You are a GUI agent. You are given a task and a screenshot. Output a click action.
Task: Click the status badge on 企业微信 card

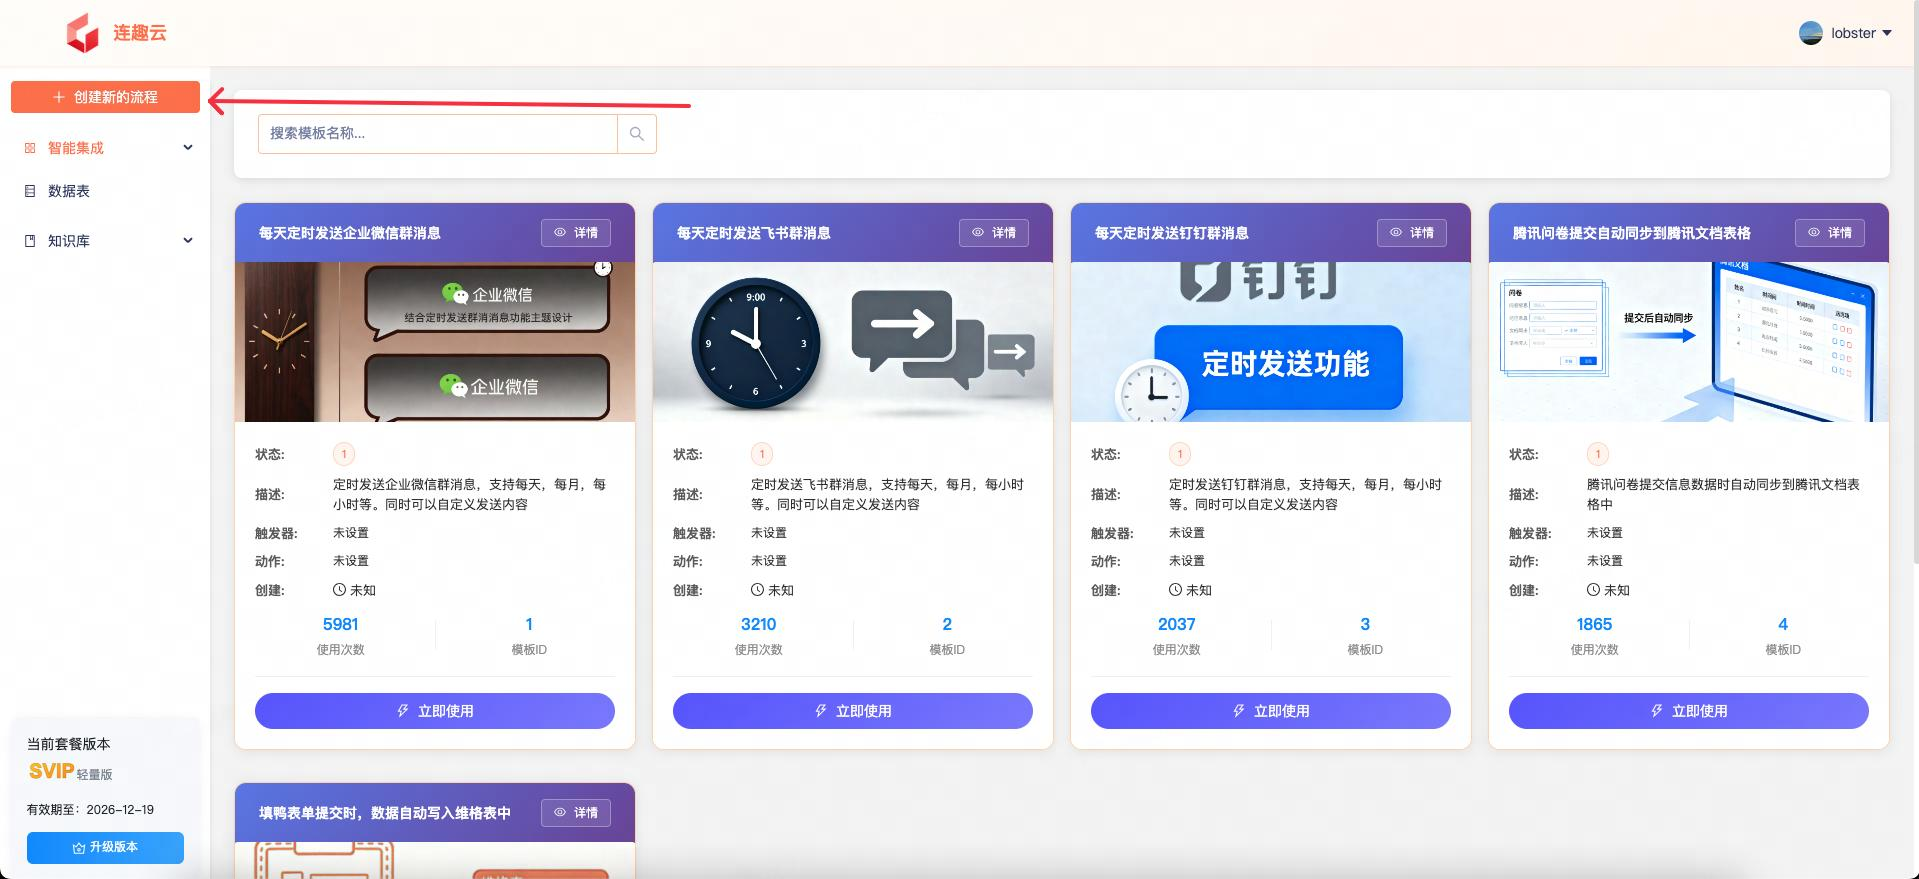[x=344, y=454]
